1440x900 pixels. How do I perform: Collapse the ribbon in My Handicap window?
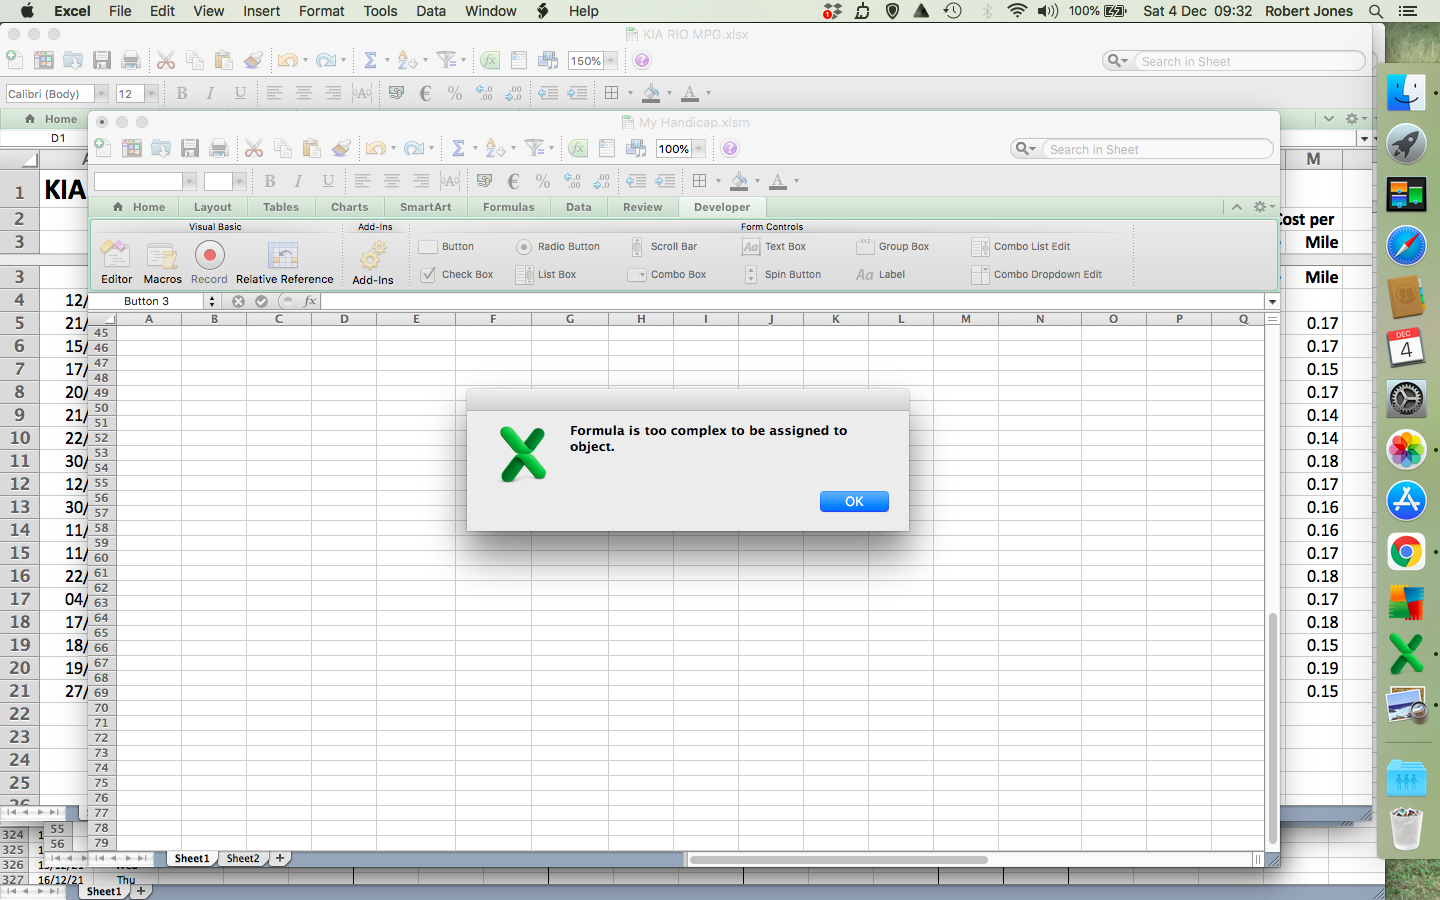pos(1237,207)
